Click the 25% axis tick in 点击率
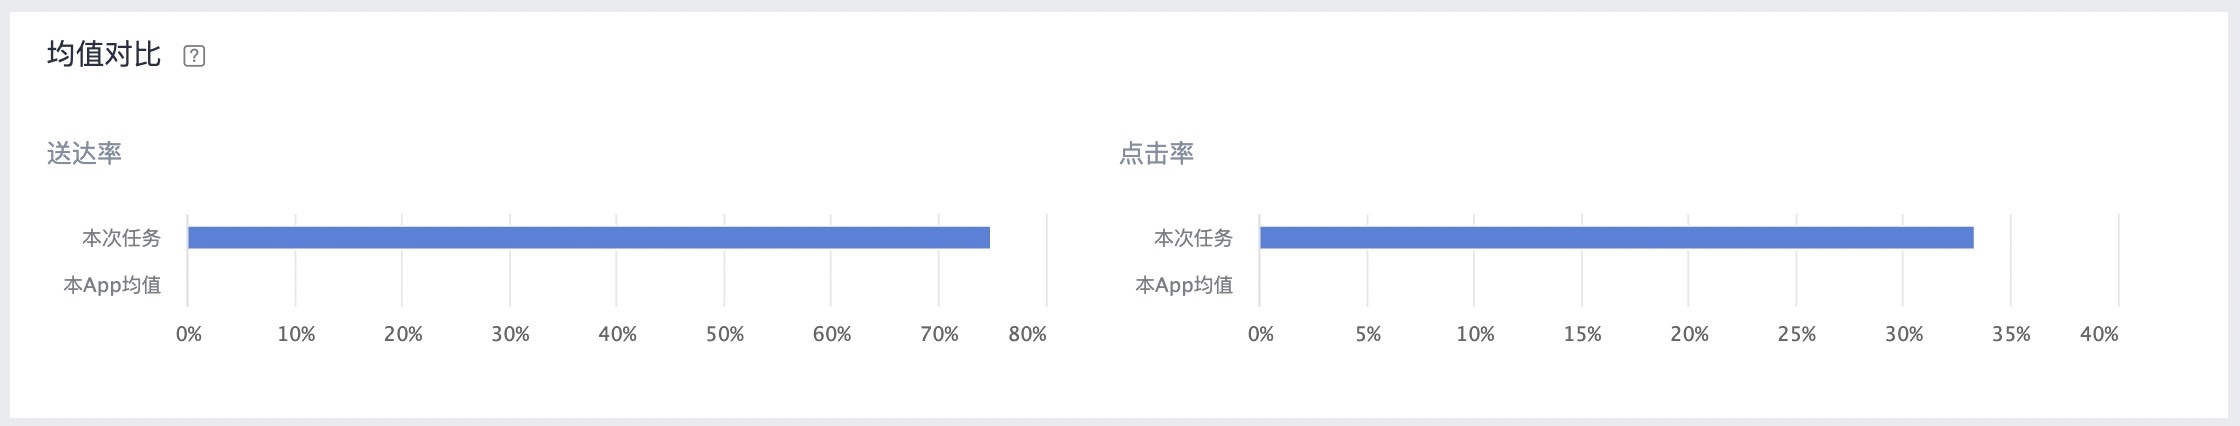2240x426 pixels. click(1797, 334)
